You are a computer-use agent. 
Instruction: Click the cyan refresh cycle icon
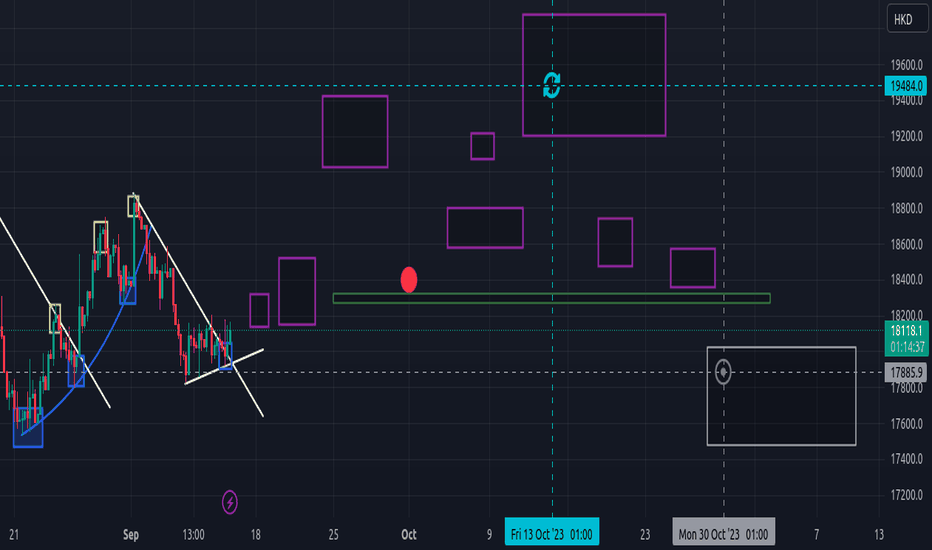(x=552, y=86)
